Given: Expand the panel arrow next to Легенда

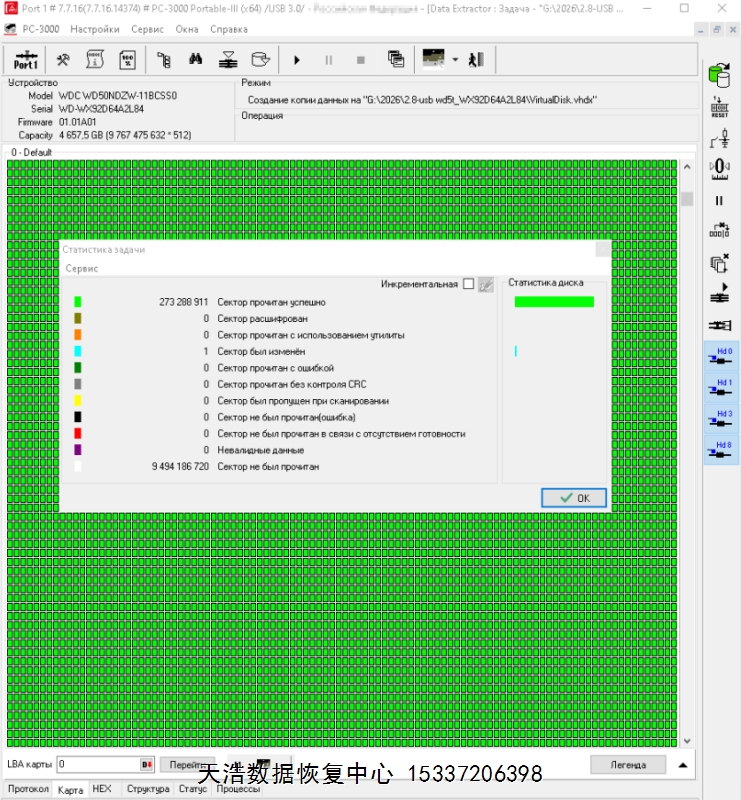Looking at the screenshot, I should pos(682,765).
